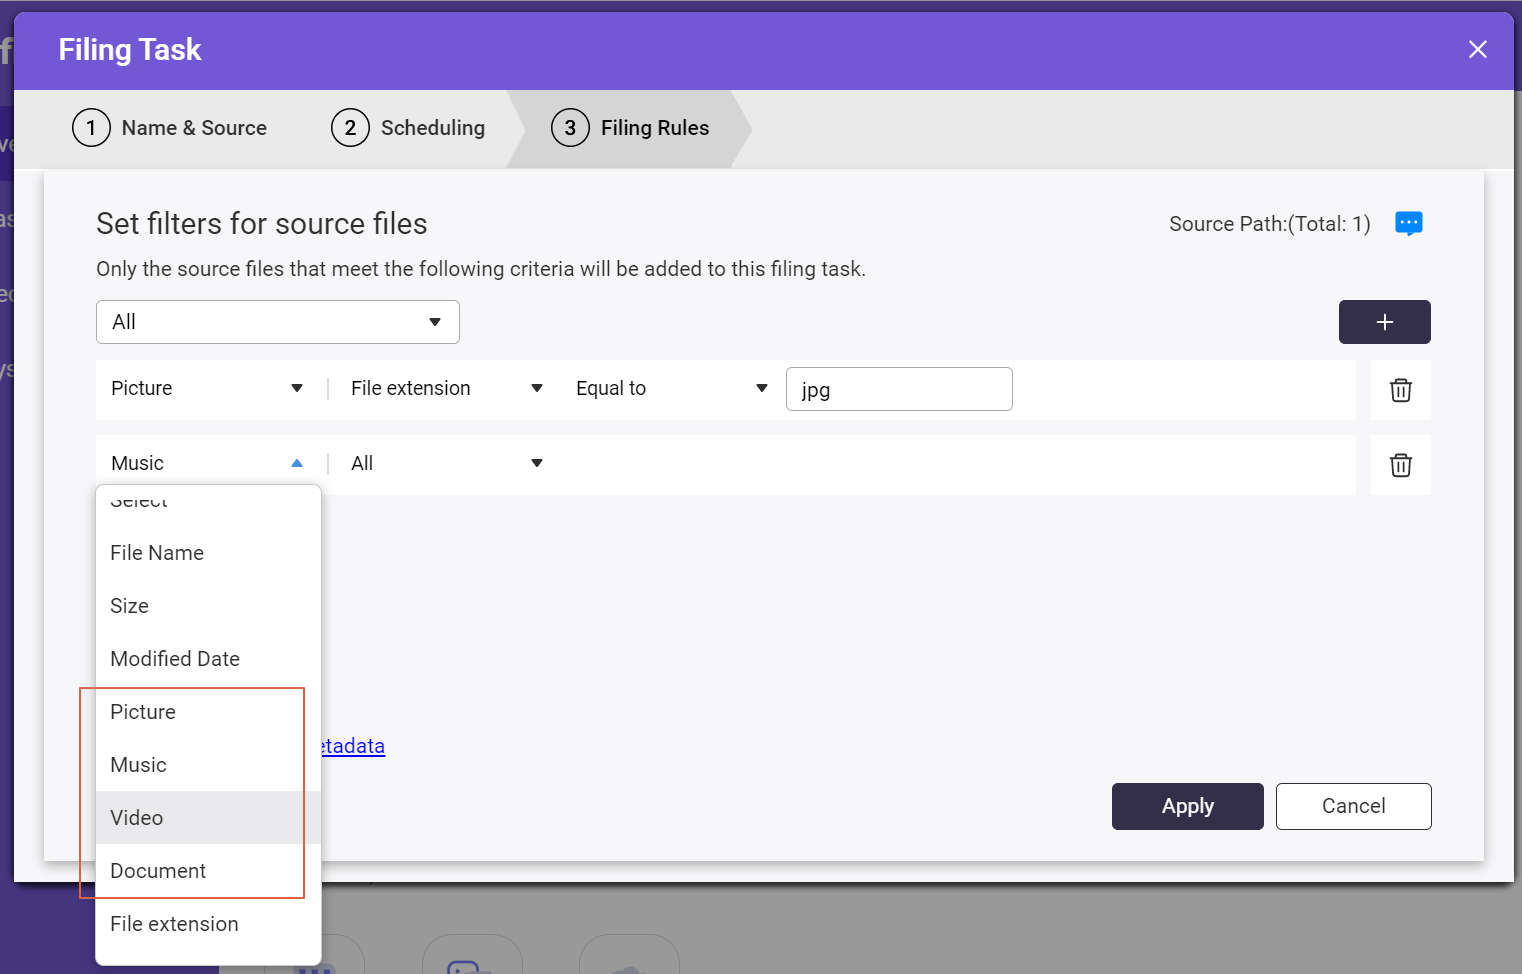Pick File Name from the dropdown list
Image resolution: width=1522 pixels, height=974 pixels.
157,553
